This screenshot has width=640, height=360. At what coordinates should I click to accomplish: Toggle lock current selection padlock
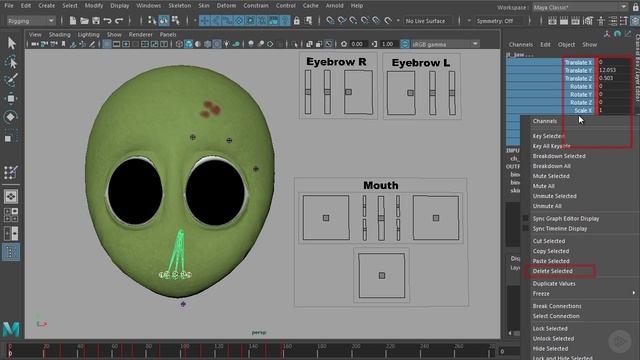click(x=297, y=20)
